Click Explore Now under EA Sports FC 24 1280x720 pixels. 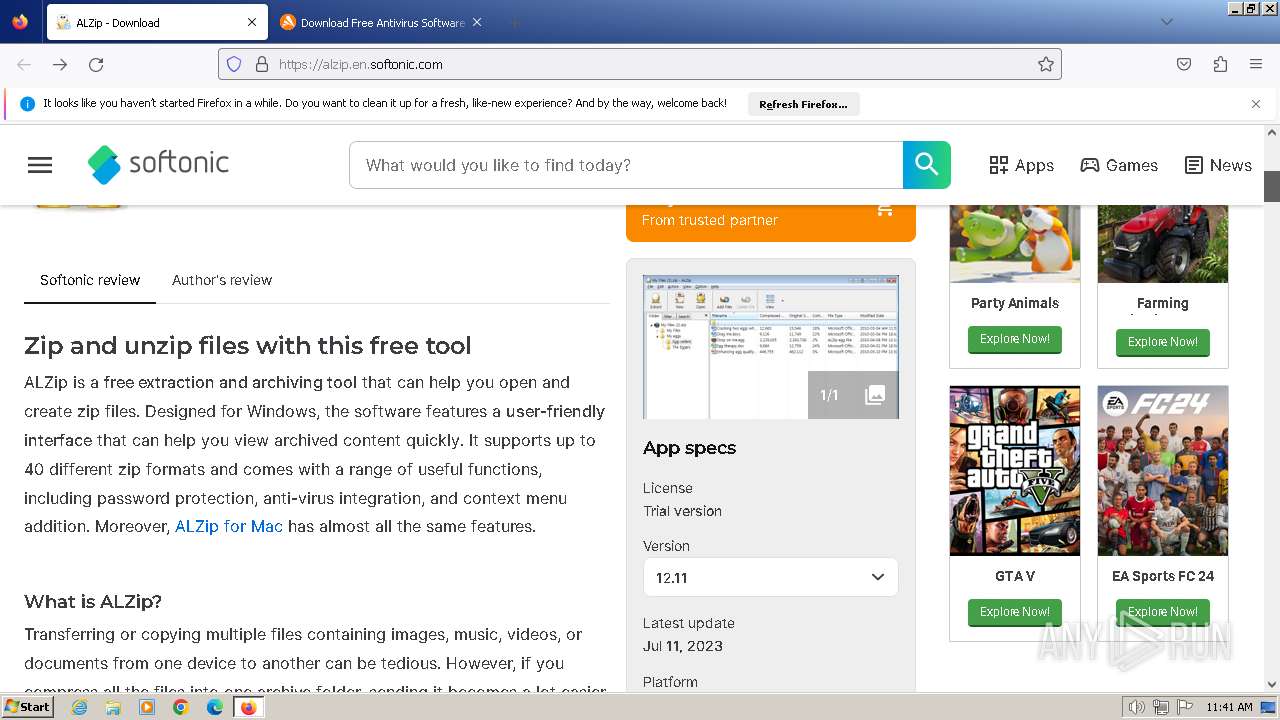pyautogui.click(x=1162, y=612)
